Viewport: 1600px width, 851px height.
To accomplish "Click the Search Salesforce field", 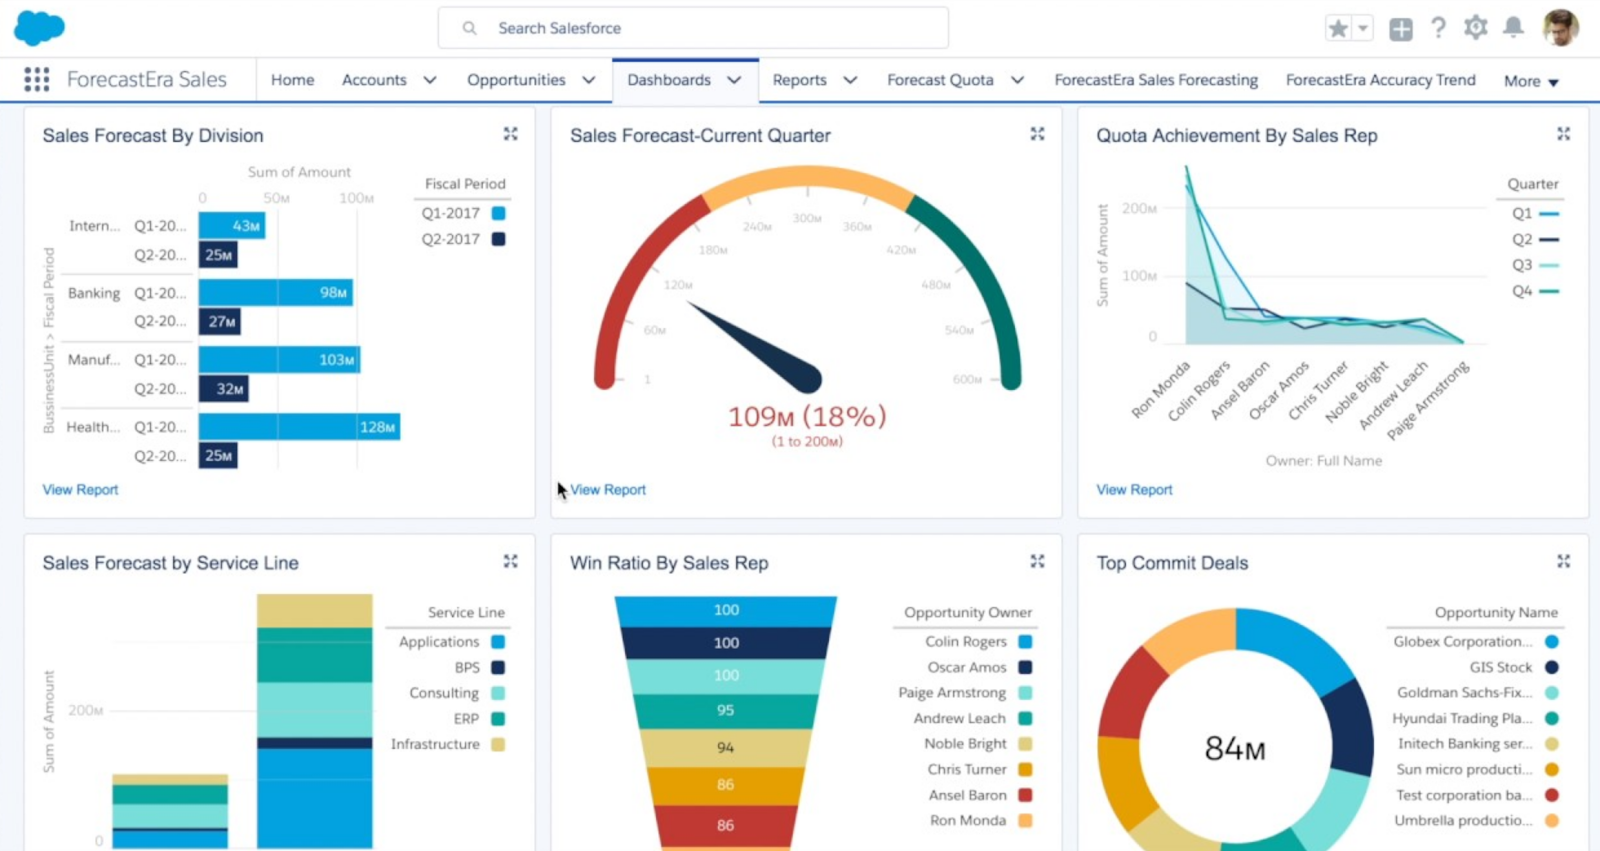I will (x=693, y=28).
